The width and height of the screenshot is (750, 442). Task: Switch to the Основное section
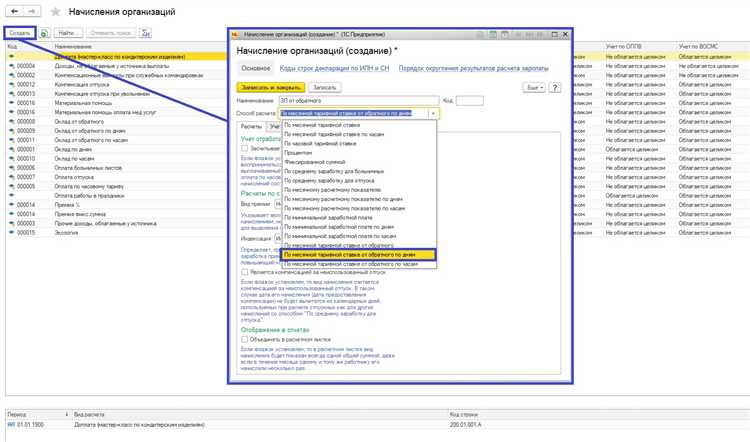pyautogui.click(x=256, y=68)
